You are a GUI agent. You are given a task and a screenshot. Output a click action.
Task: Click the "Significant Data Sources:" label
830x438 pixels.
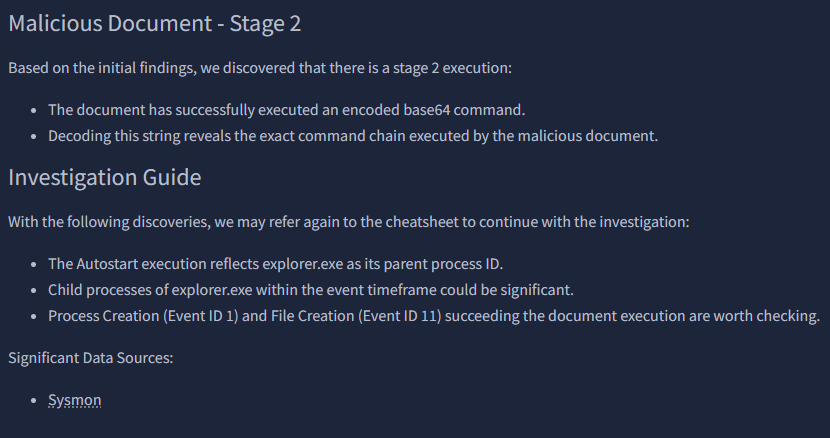click(x=91, y=357)
